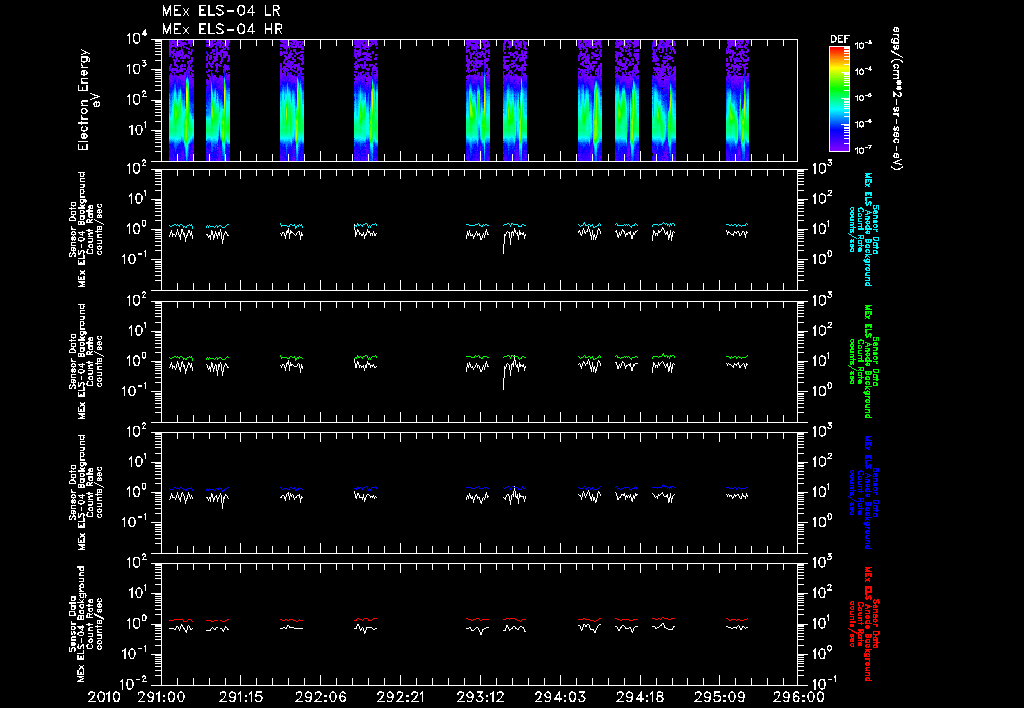Click the '291:15' time axis label
This screenshot has height=708, width=1024.
(240, 697)
